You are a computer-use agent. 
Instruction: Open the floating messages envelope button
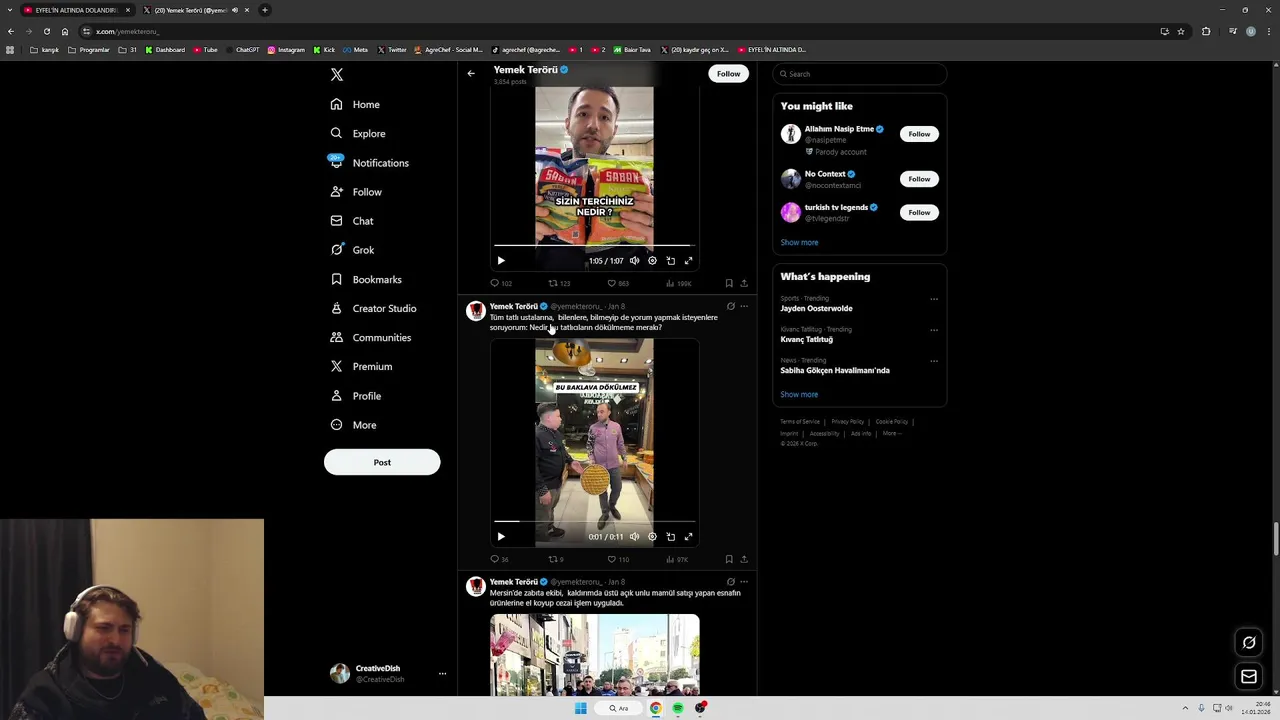coord(1249,677)
